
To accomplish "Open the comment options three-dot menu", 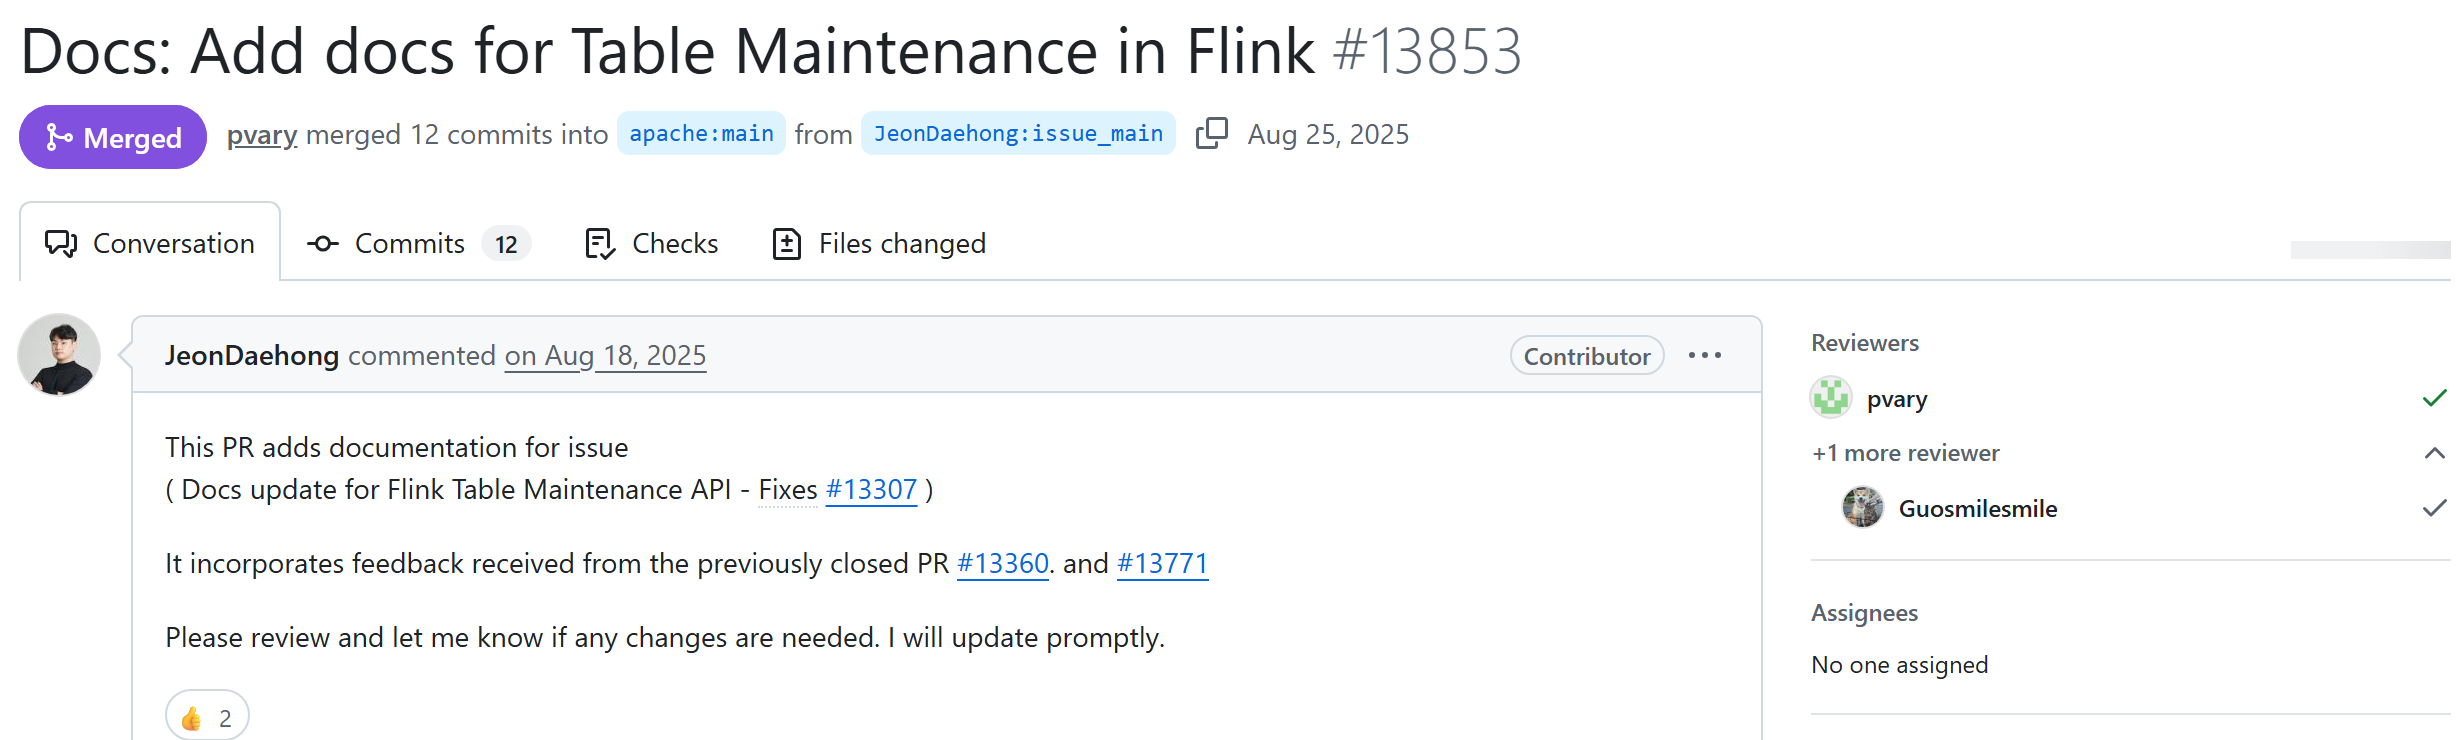I will point(1705,355).
